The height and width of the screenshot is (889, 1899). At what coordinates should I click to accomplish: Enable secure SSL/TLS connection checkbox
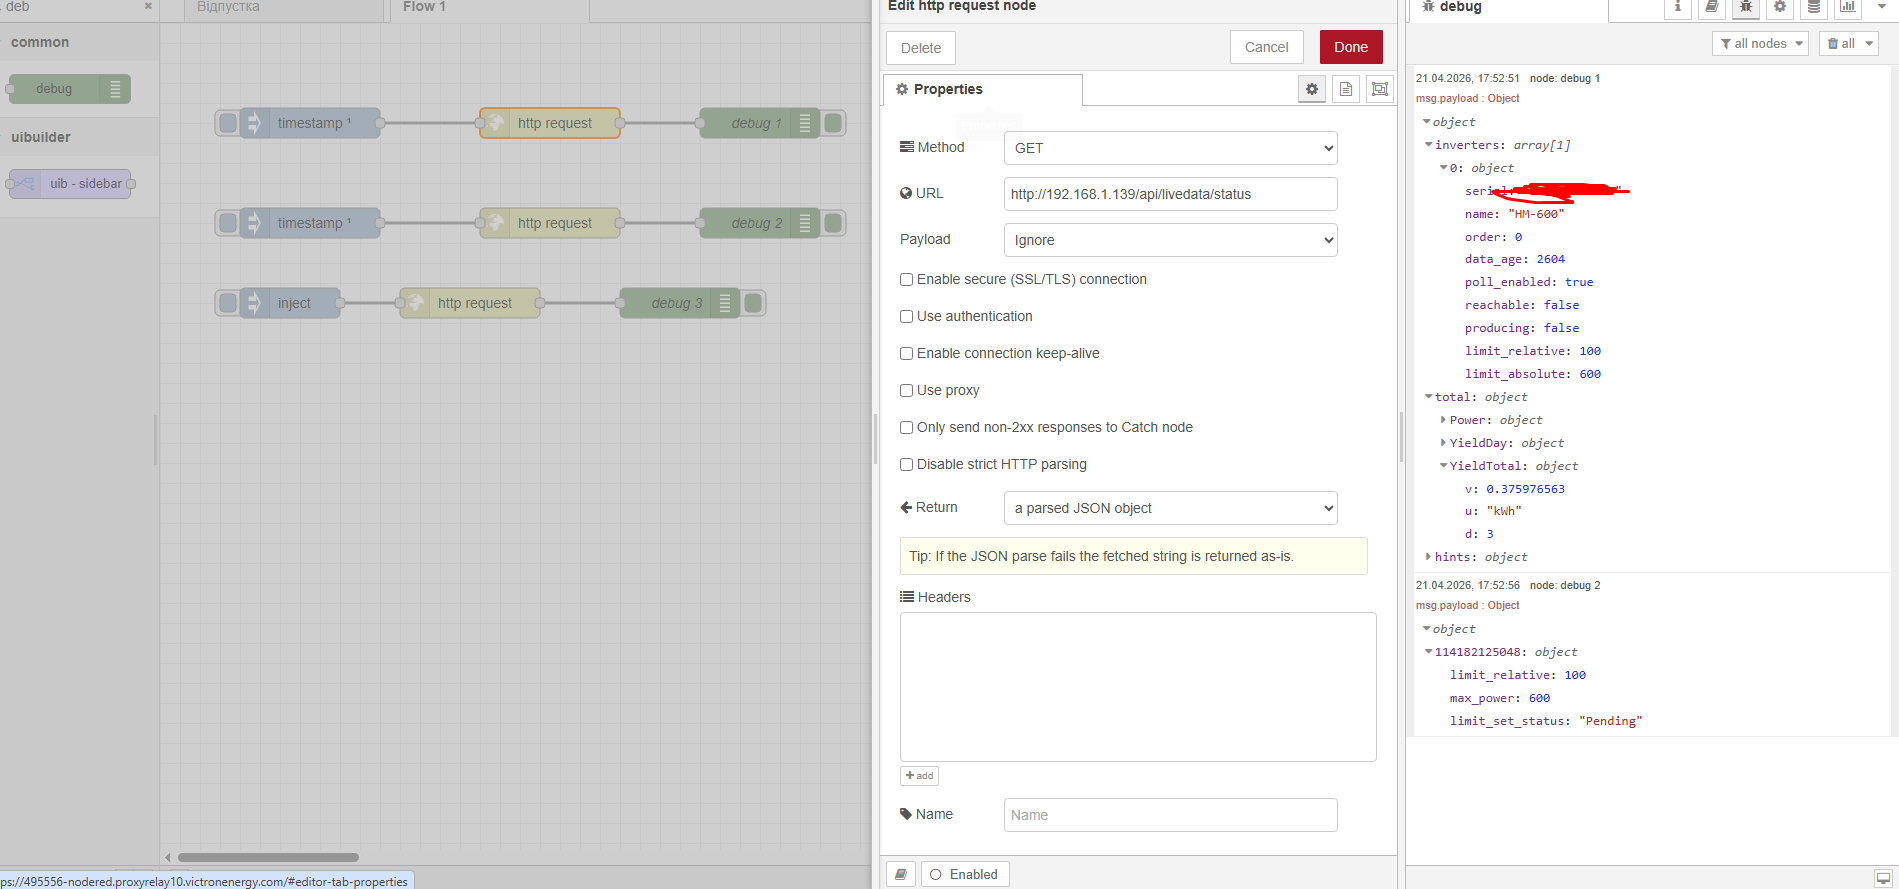coord(906,280)
